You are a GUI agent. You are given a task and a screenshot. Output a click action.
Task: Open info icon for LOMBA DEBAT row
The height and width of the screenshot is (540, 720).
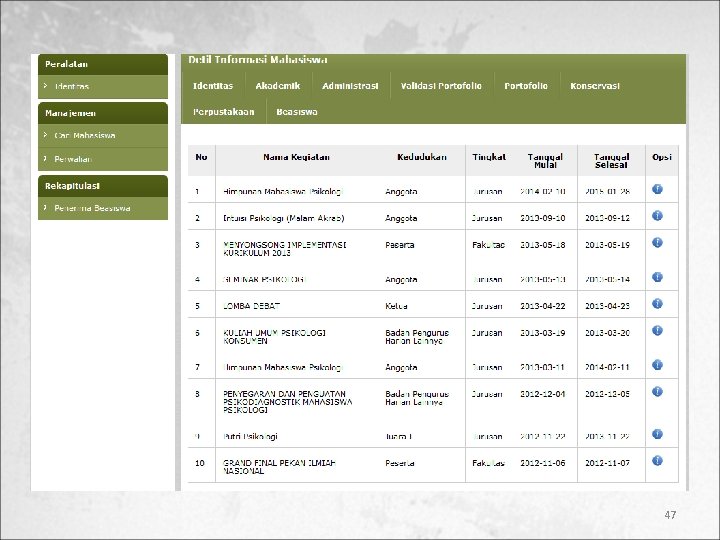click(x=657, y=304)
